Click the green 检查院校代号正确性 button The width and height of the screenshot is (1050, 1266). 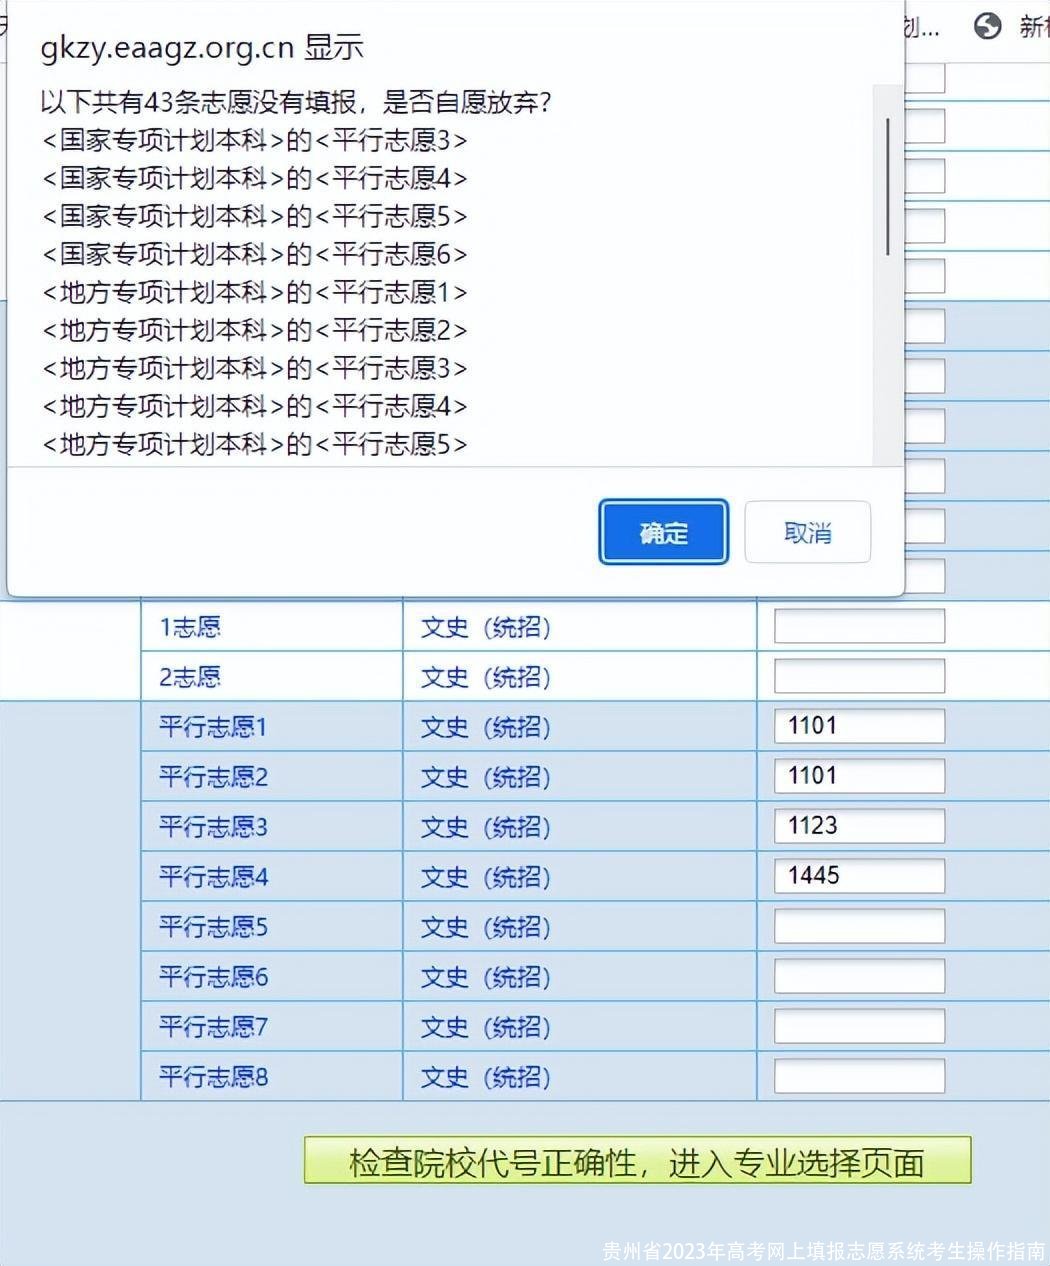637,1163
